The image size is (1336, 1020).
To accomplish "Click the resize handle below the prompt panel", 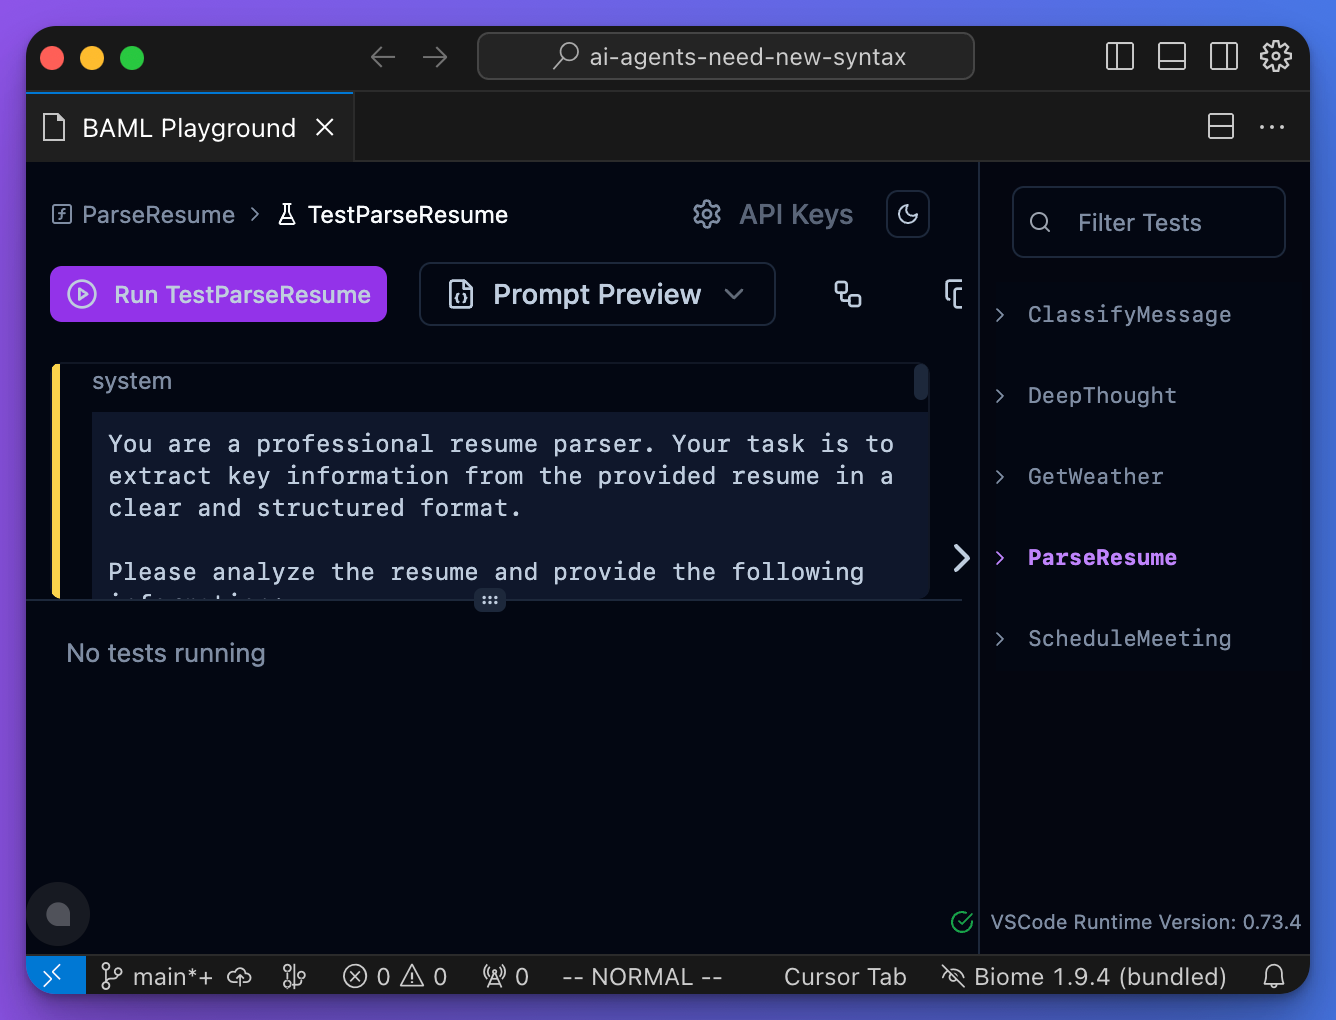I will (x=490, y=600).
